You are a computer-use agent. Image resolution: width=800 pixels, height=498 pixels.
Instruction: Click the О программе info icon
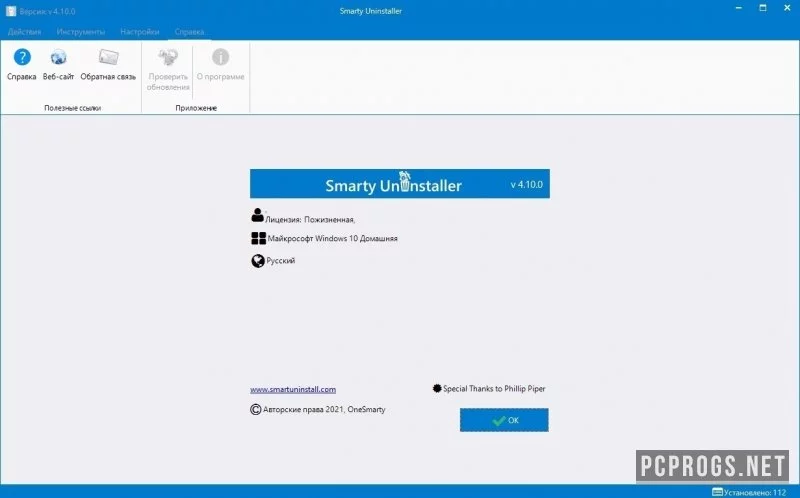pyautogui.click(x=220, y=57)
